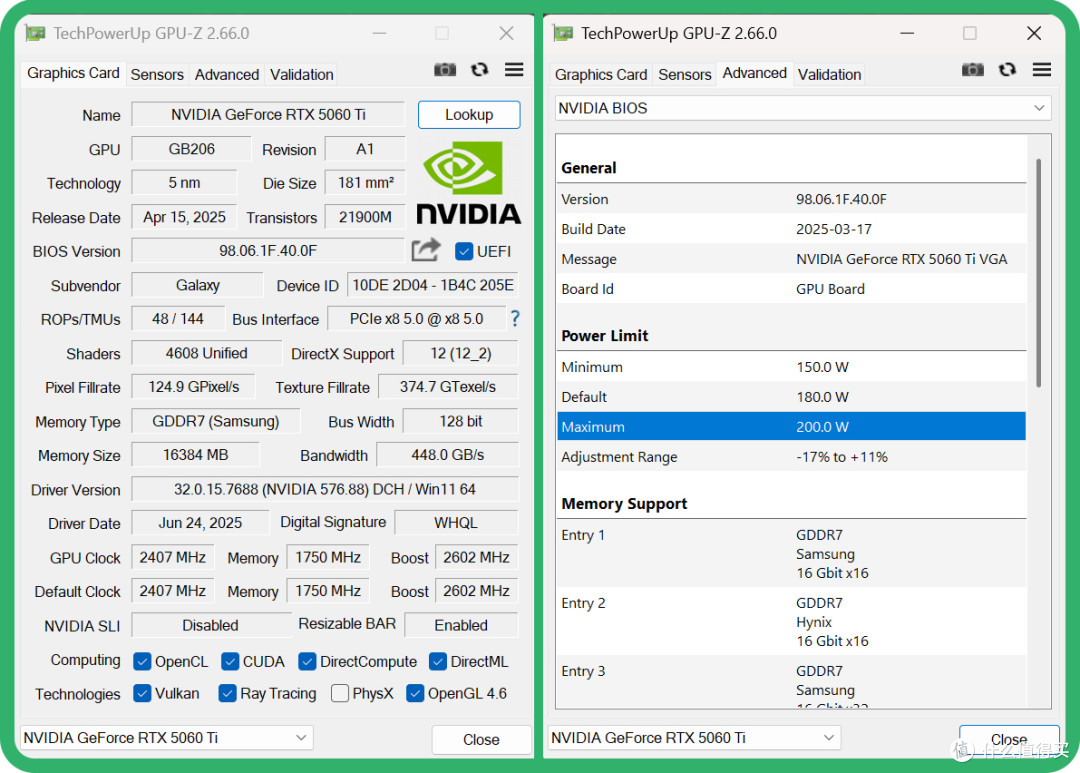Click the Bus Interface question mark icon

[x=515, y=318]
